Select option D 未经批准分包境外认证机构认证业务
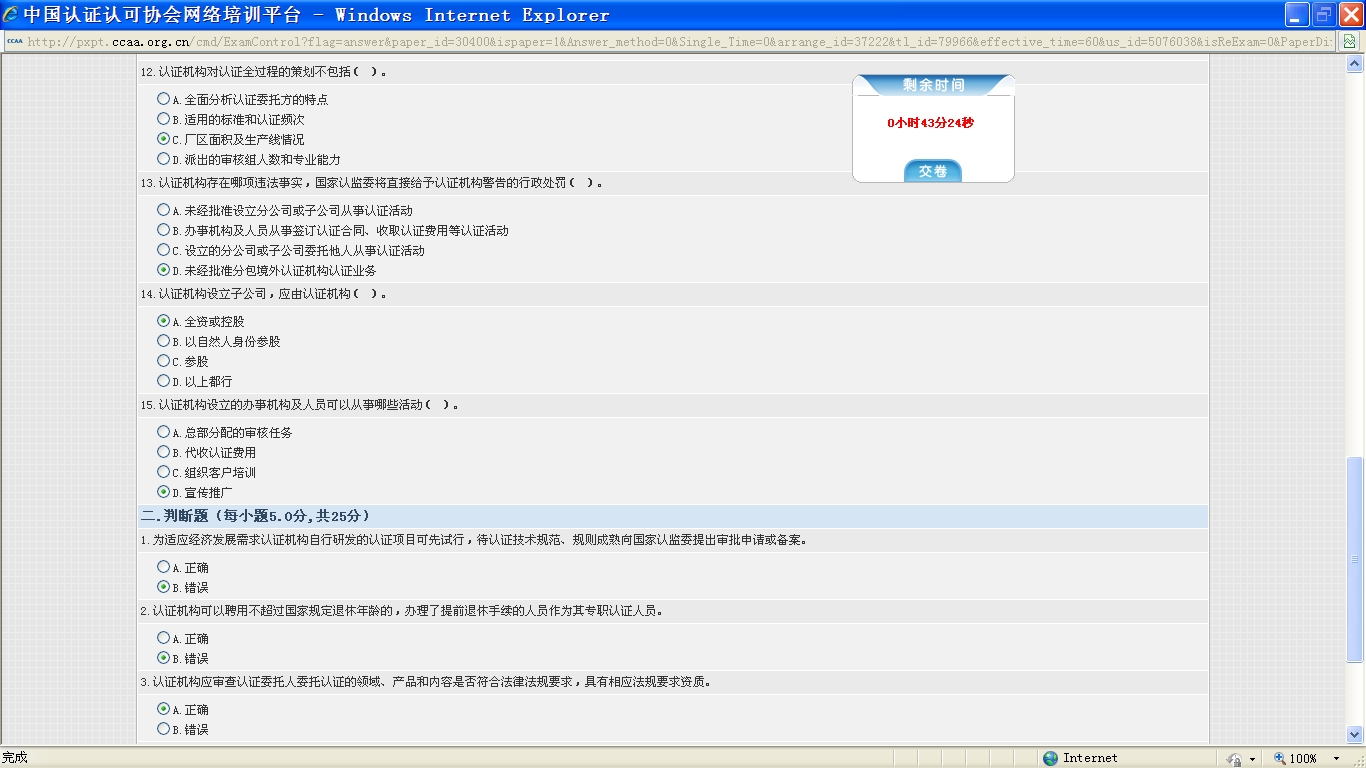The image size is (1366, 768). tap(163, 270)
